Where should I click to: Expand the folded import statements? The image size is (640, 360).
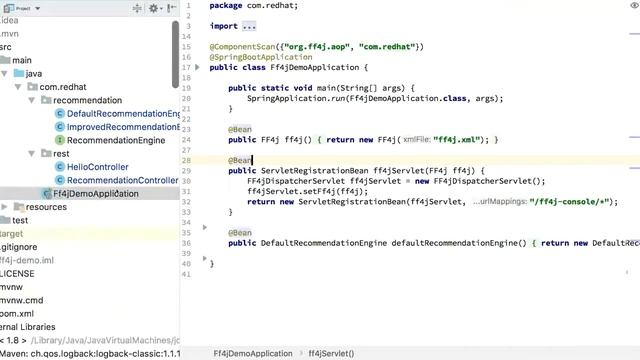(249, 26)
